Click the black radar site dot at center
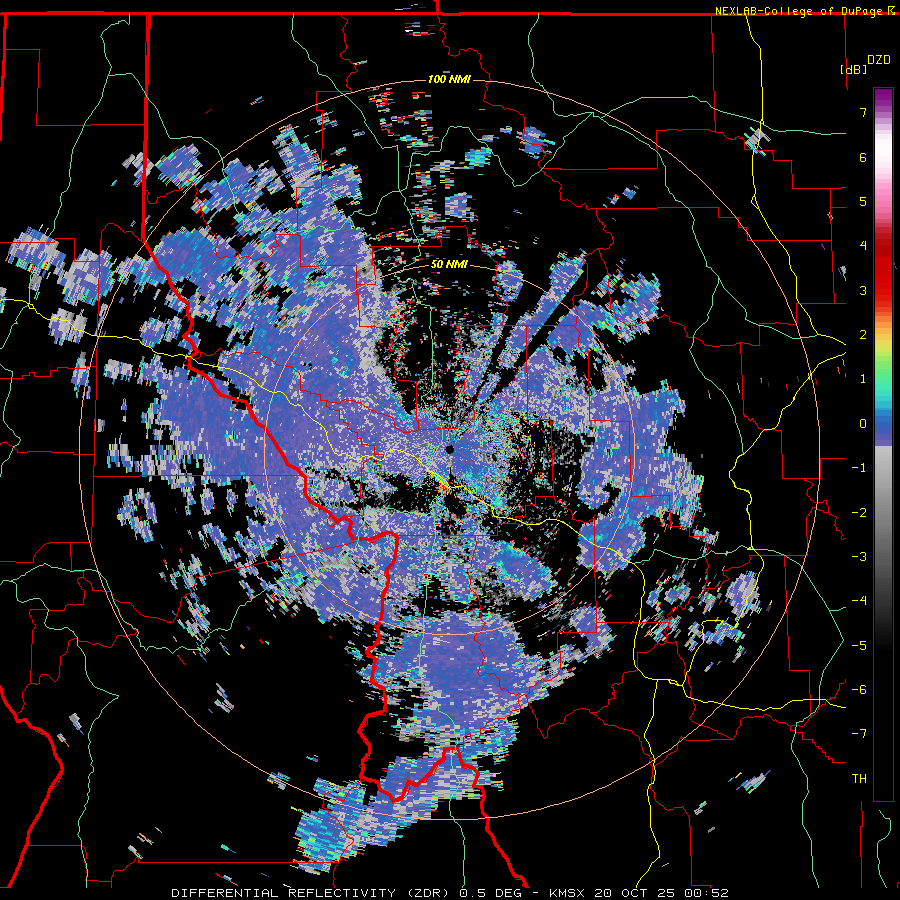This screenshot has height=900, width=900. coord(449,449)
